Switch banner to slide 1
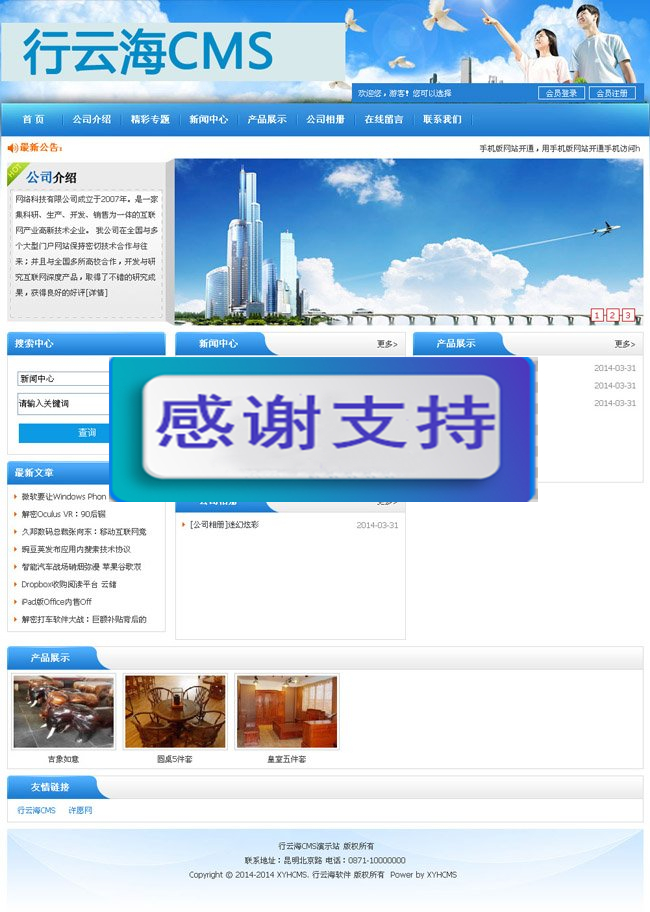Viewport: 650px width, 912px height. [597, 315]
